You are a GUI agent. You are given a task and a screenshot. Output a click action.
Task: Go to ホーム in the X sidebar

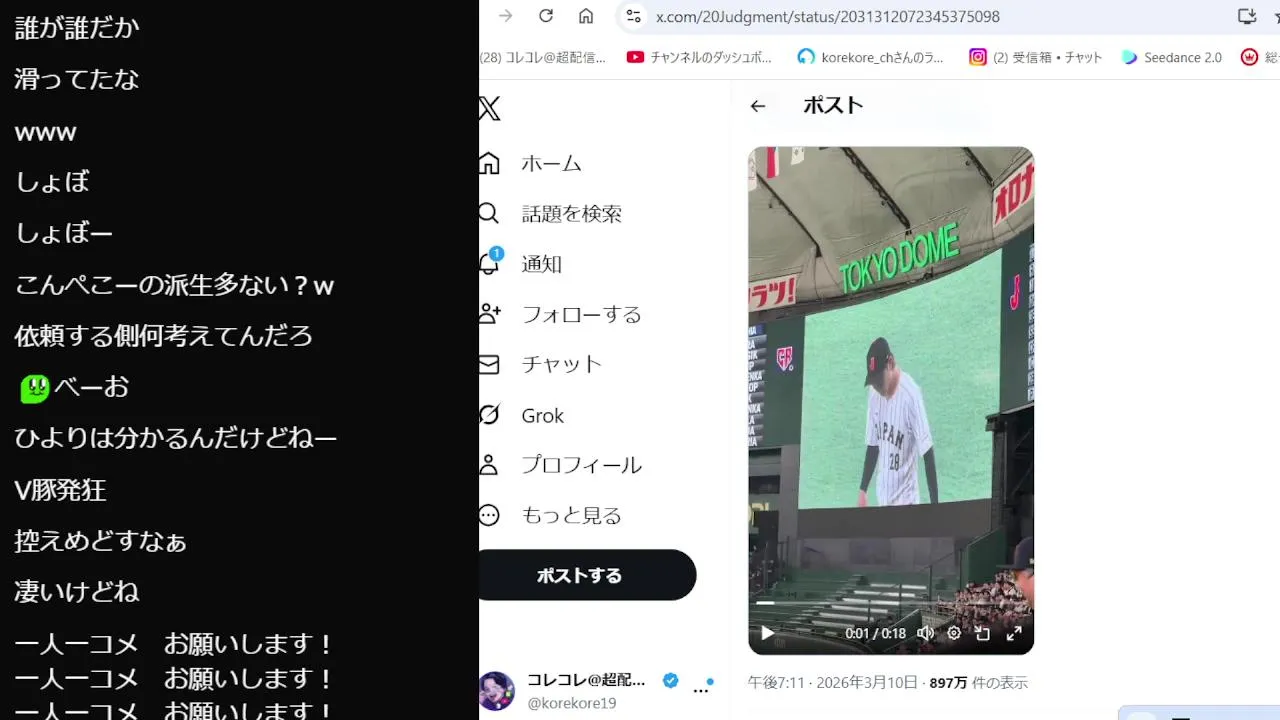tap(531, 163)
